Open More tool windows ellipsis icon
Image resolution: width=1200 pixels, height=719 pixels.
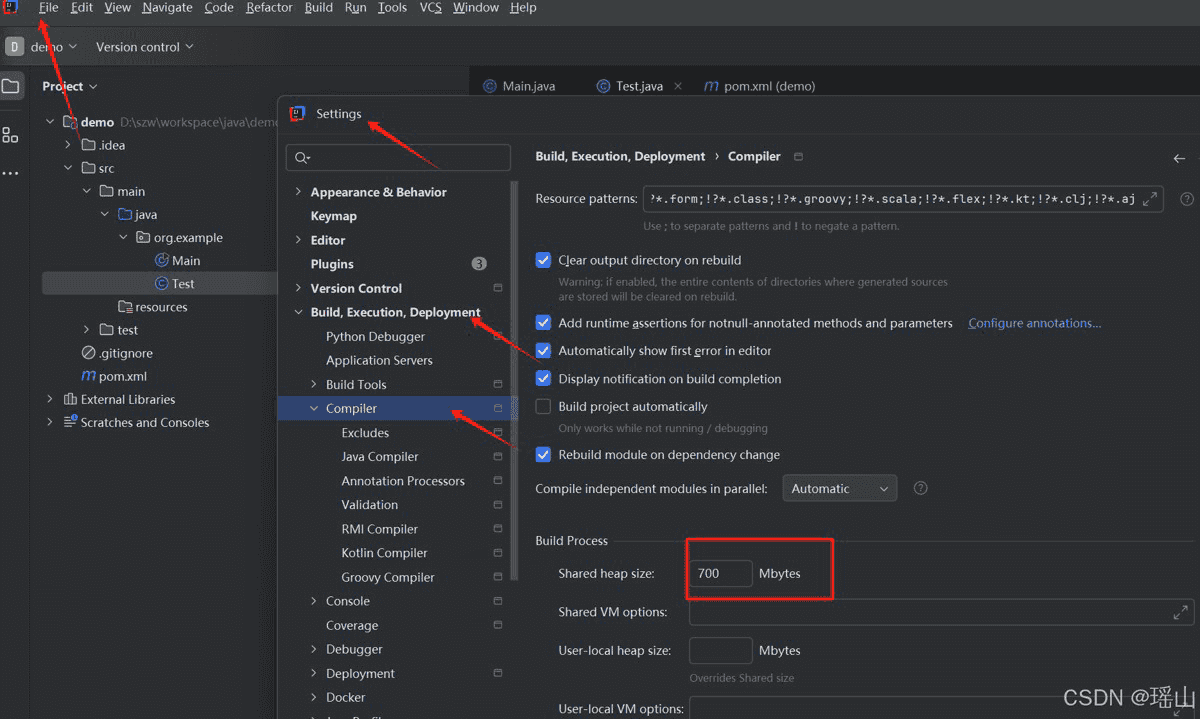click(10, 173)
